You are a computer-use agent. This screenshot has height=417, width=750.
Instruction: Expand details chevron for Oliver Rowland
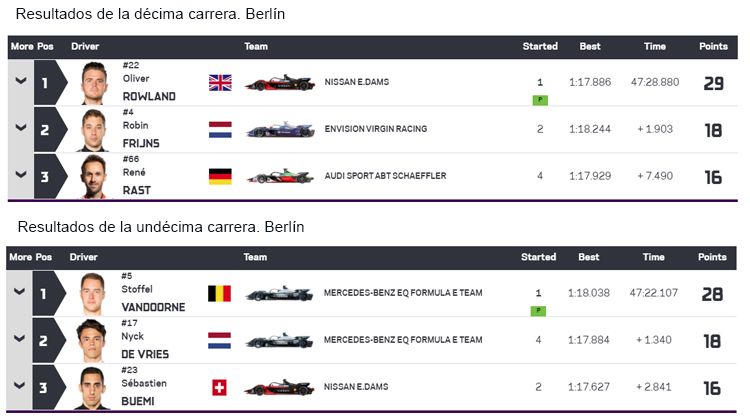21,81
